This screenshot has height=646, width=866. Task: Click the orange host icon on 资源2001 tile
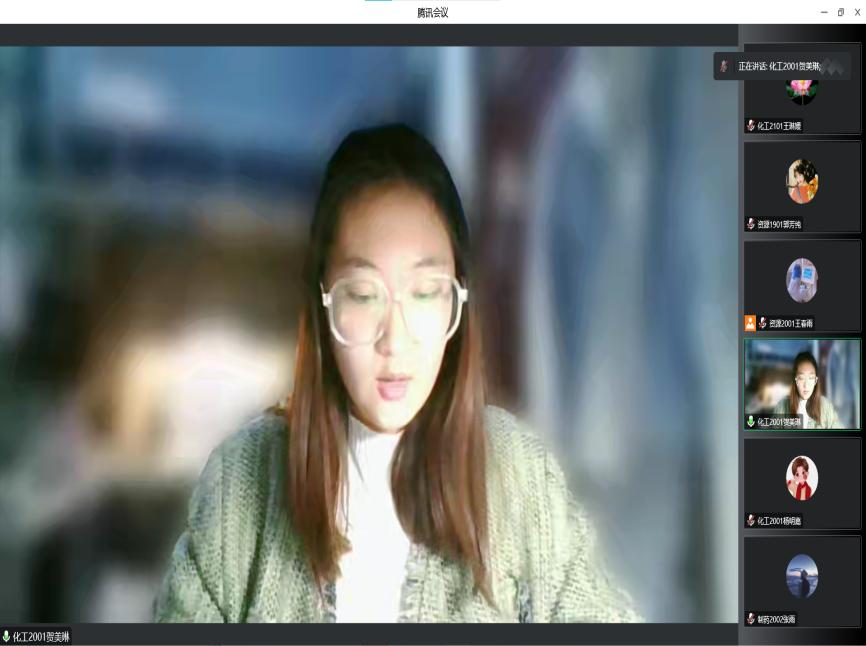pos(750,323)
